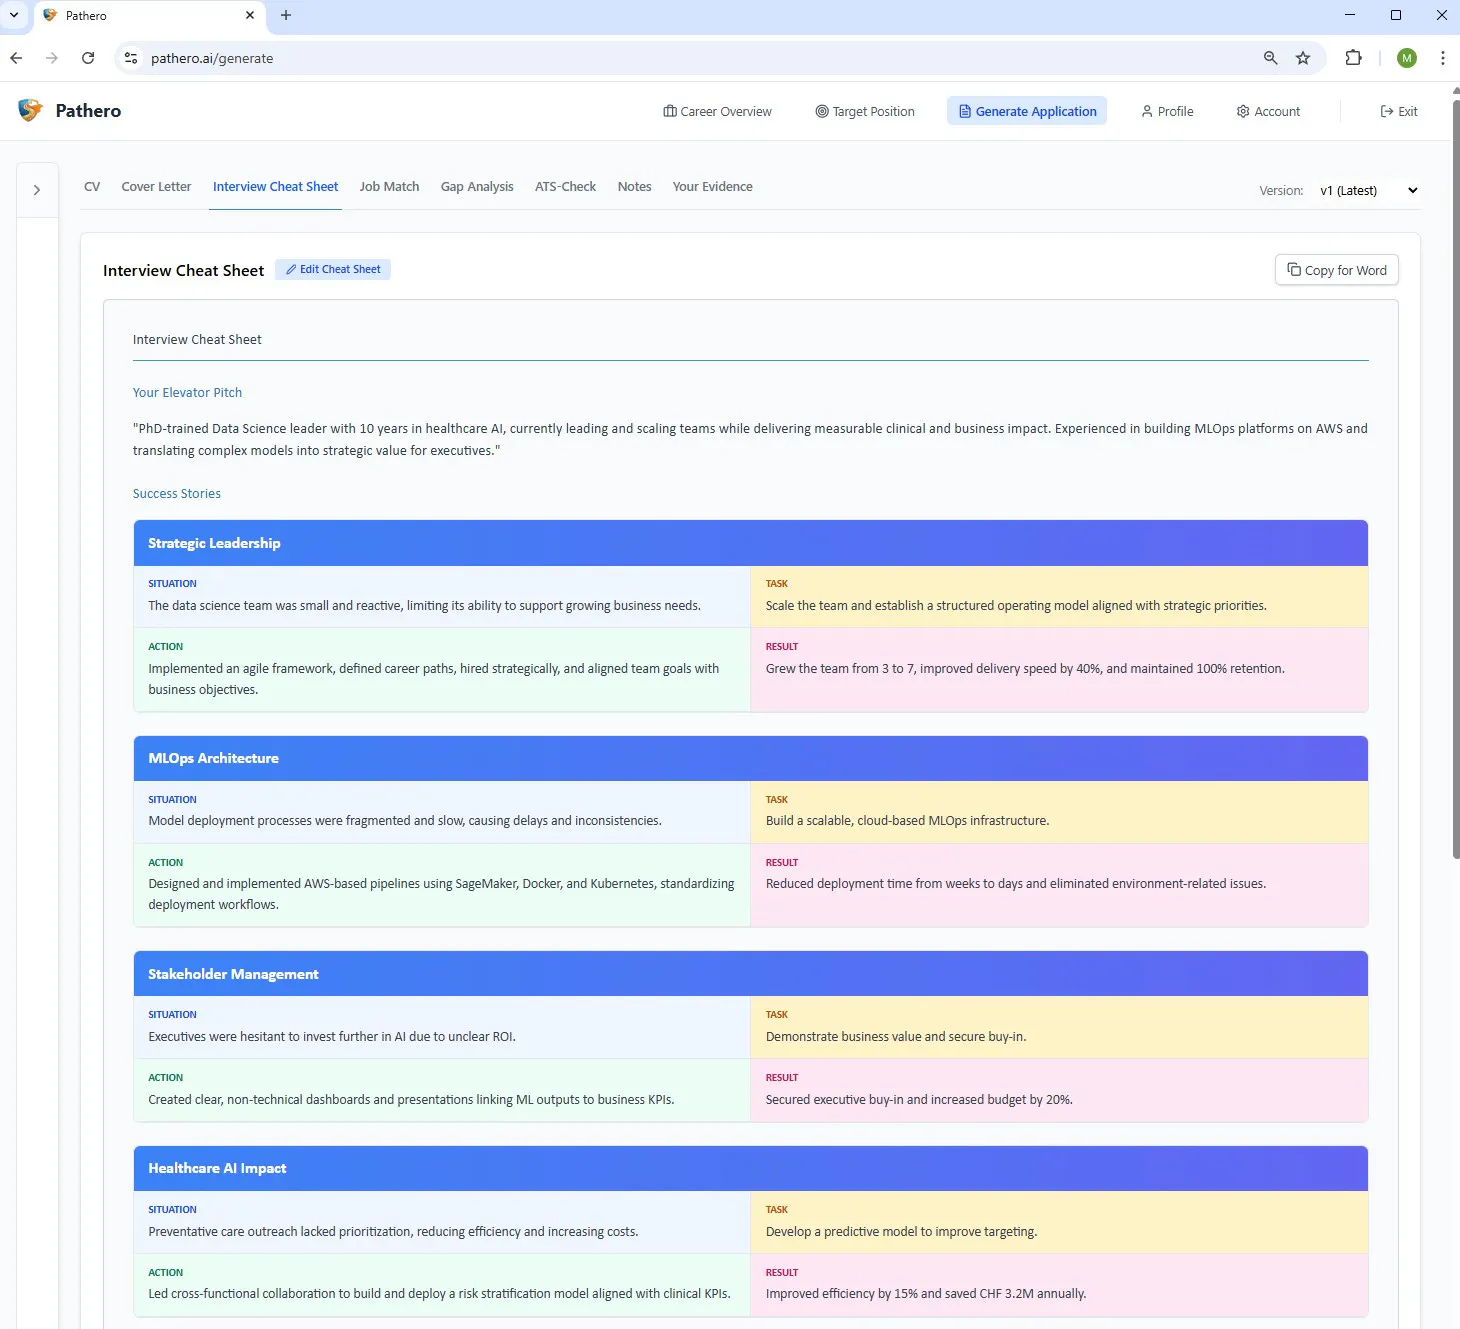
Task: Click the site information icon in address bar
Action: [x=131, y=58]
